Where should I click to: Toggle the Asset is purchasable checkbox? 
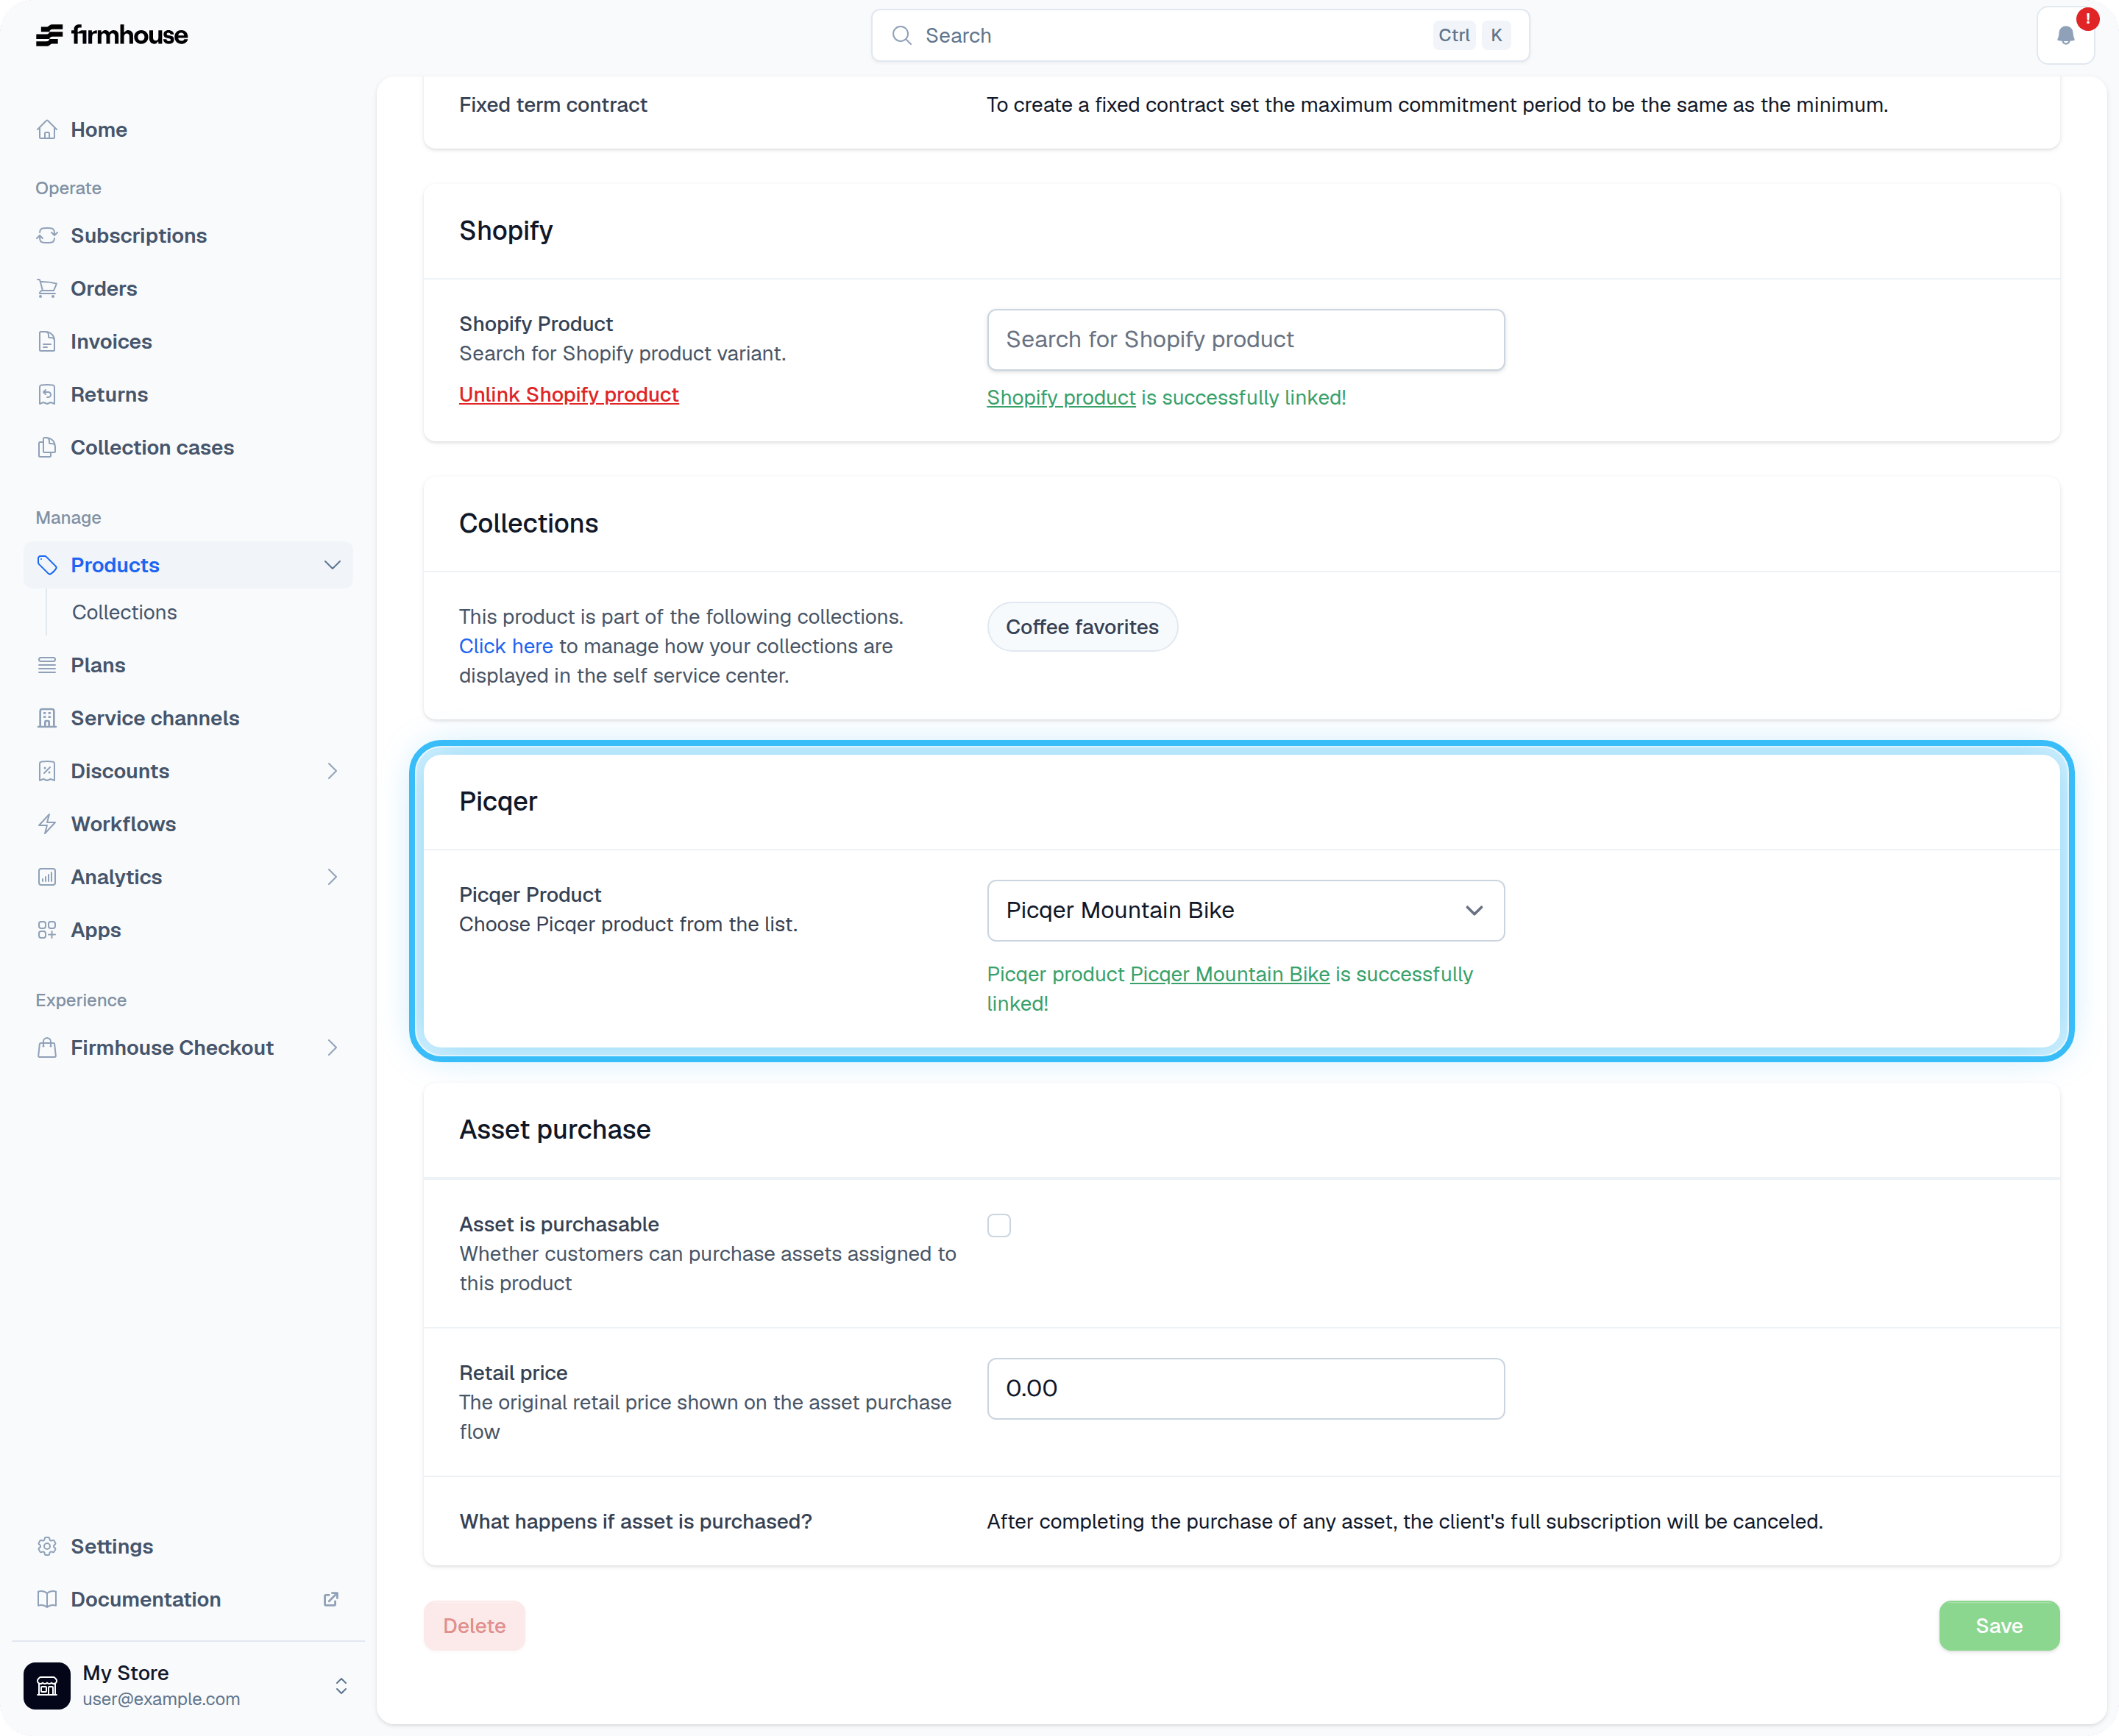999,1225
